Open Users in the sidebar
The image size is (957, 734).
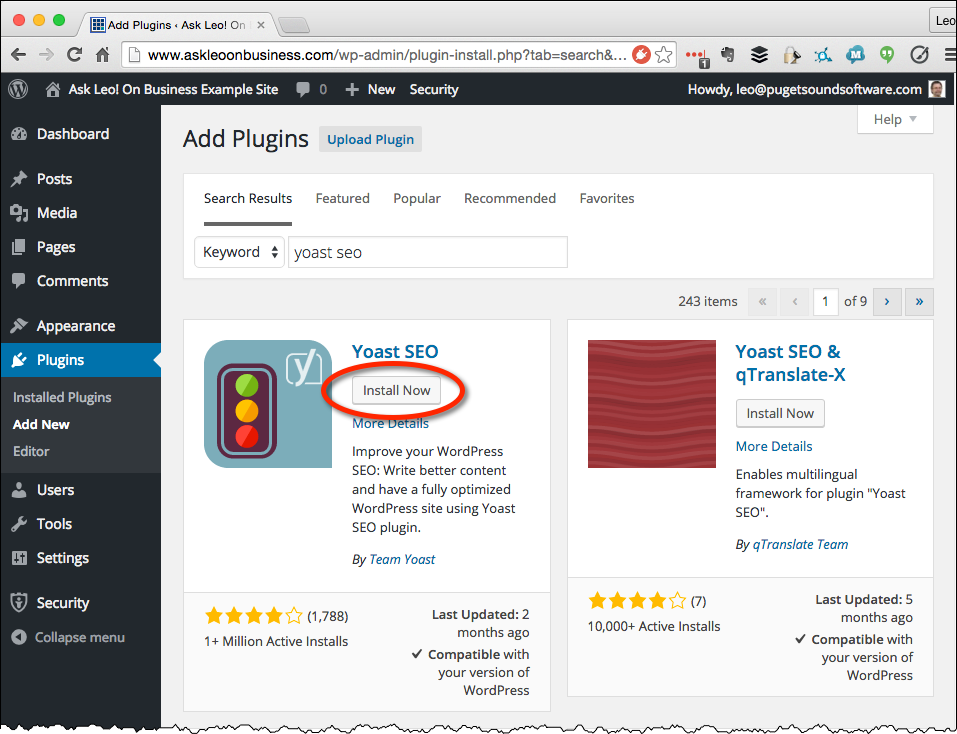coord(55,490)
